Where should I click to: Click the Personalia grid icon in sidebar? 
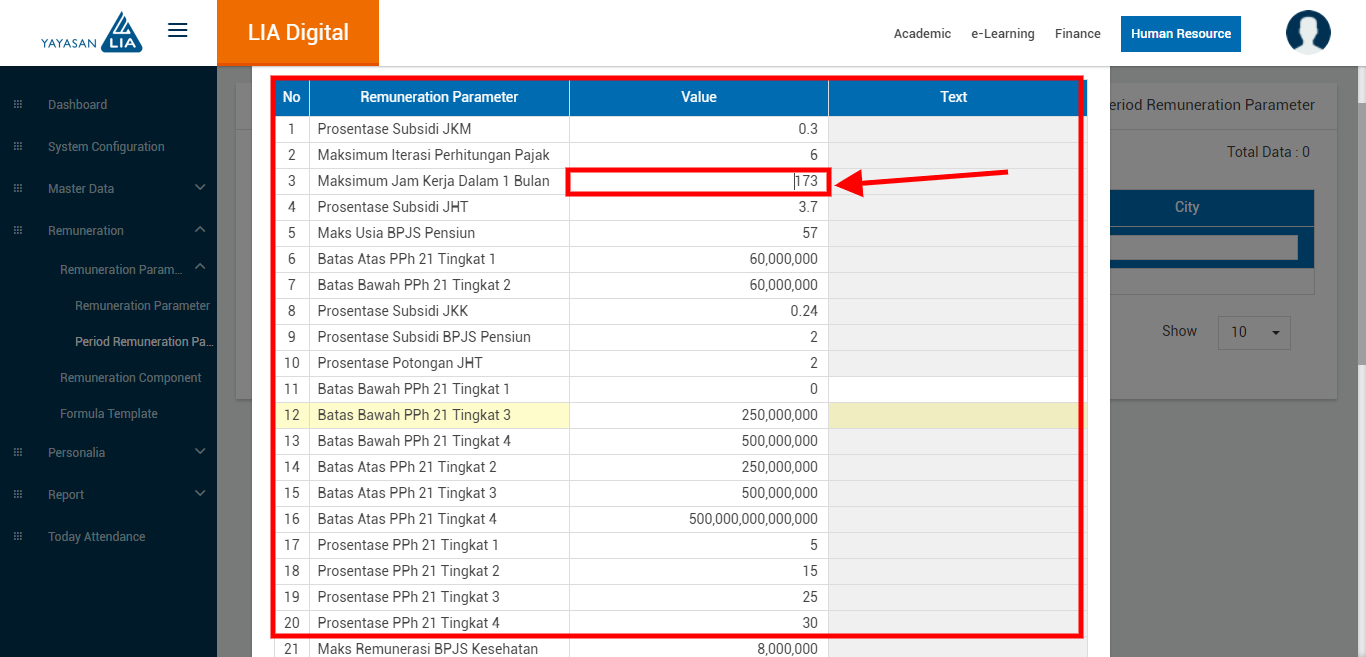coord(18,453)
